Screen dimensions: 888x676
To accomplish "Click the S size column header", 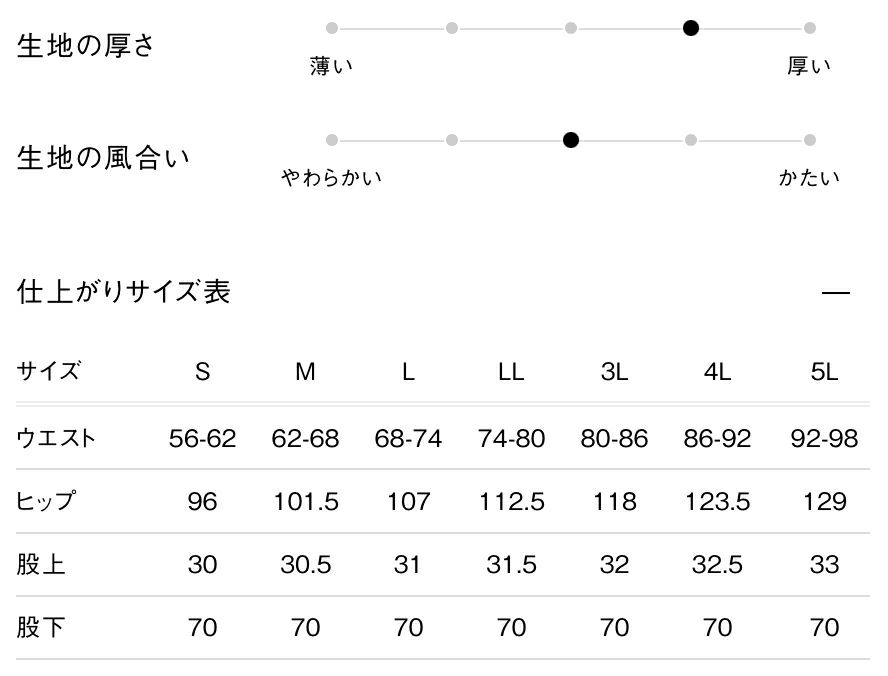I will [202, 372].
